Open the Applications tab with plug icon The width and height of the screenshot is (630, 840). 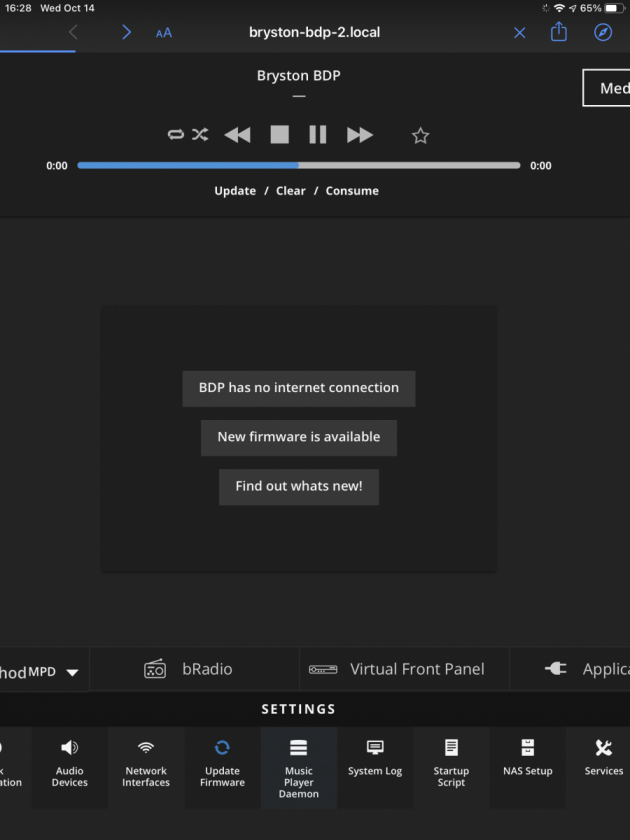(570, 669)
